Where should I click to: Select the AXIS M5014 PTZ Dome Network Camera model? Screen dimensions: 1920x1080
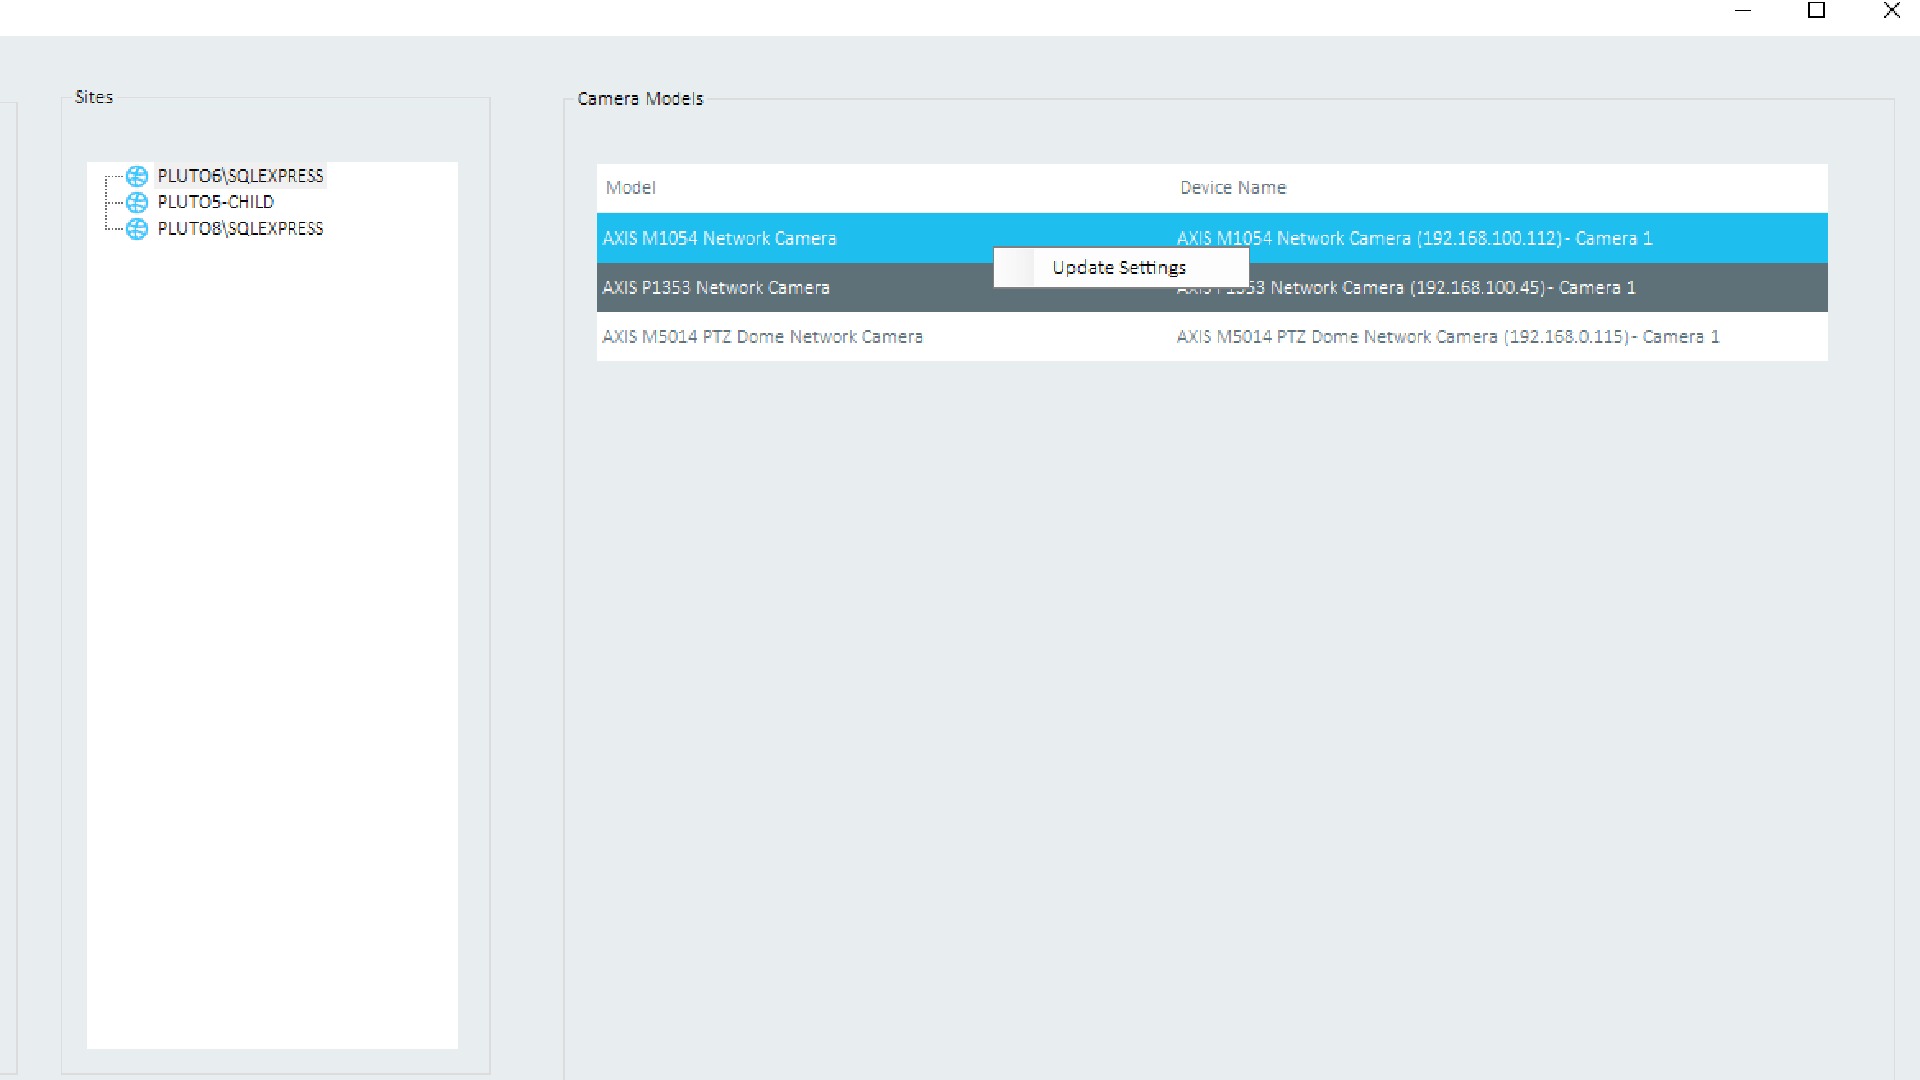click(x=762, y=337)
